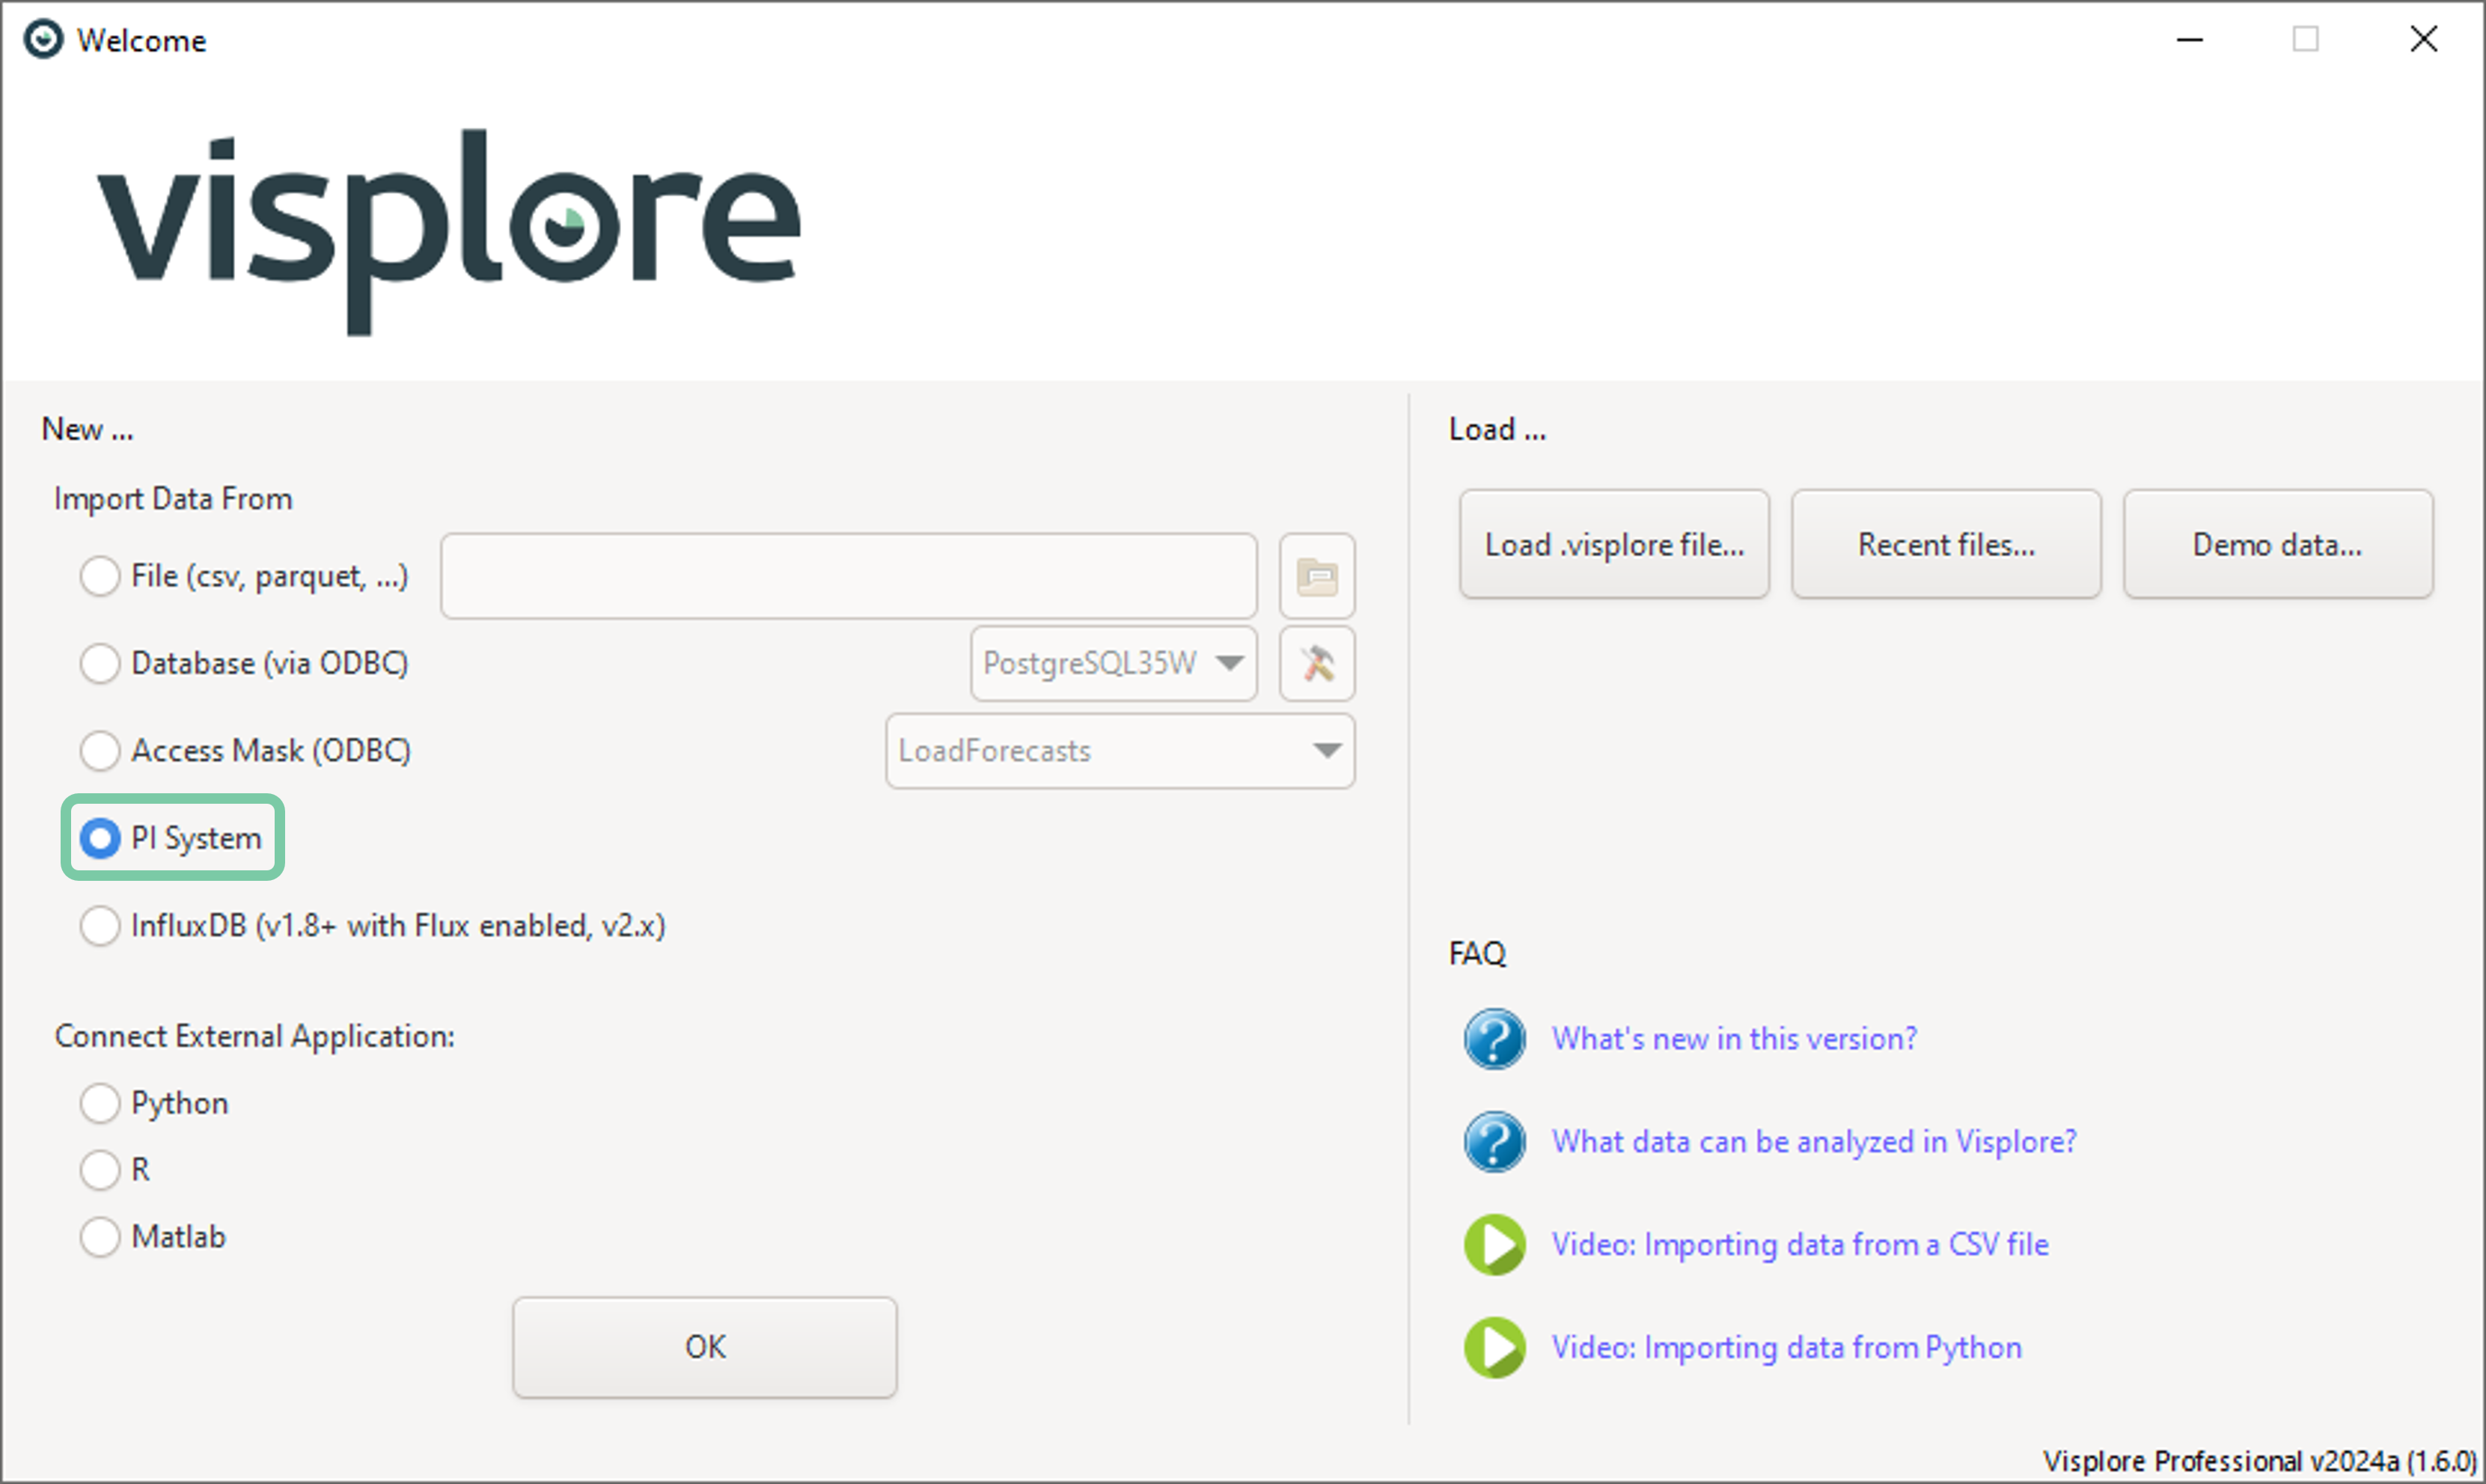Image resolution: width=2486 pixels, height=1484 pixels.
Task: Click the file browse folder icon
Action: (x=1317, y=576)
